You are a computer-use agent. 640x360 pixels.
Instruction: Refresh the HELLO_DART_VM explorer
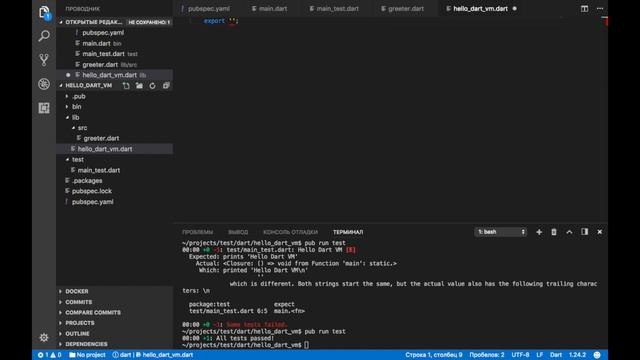[x=152, y=86]
